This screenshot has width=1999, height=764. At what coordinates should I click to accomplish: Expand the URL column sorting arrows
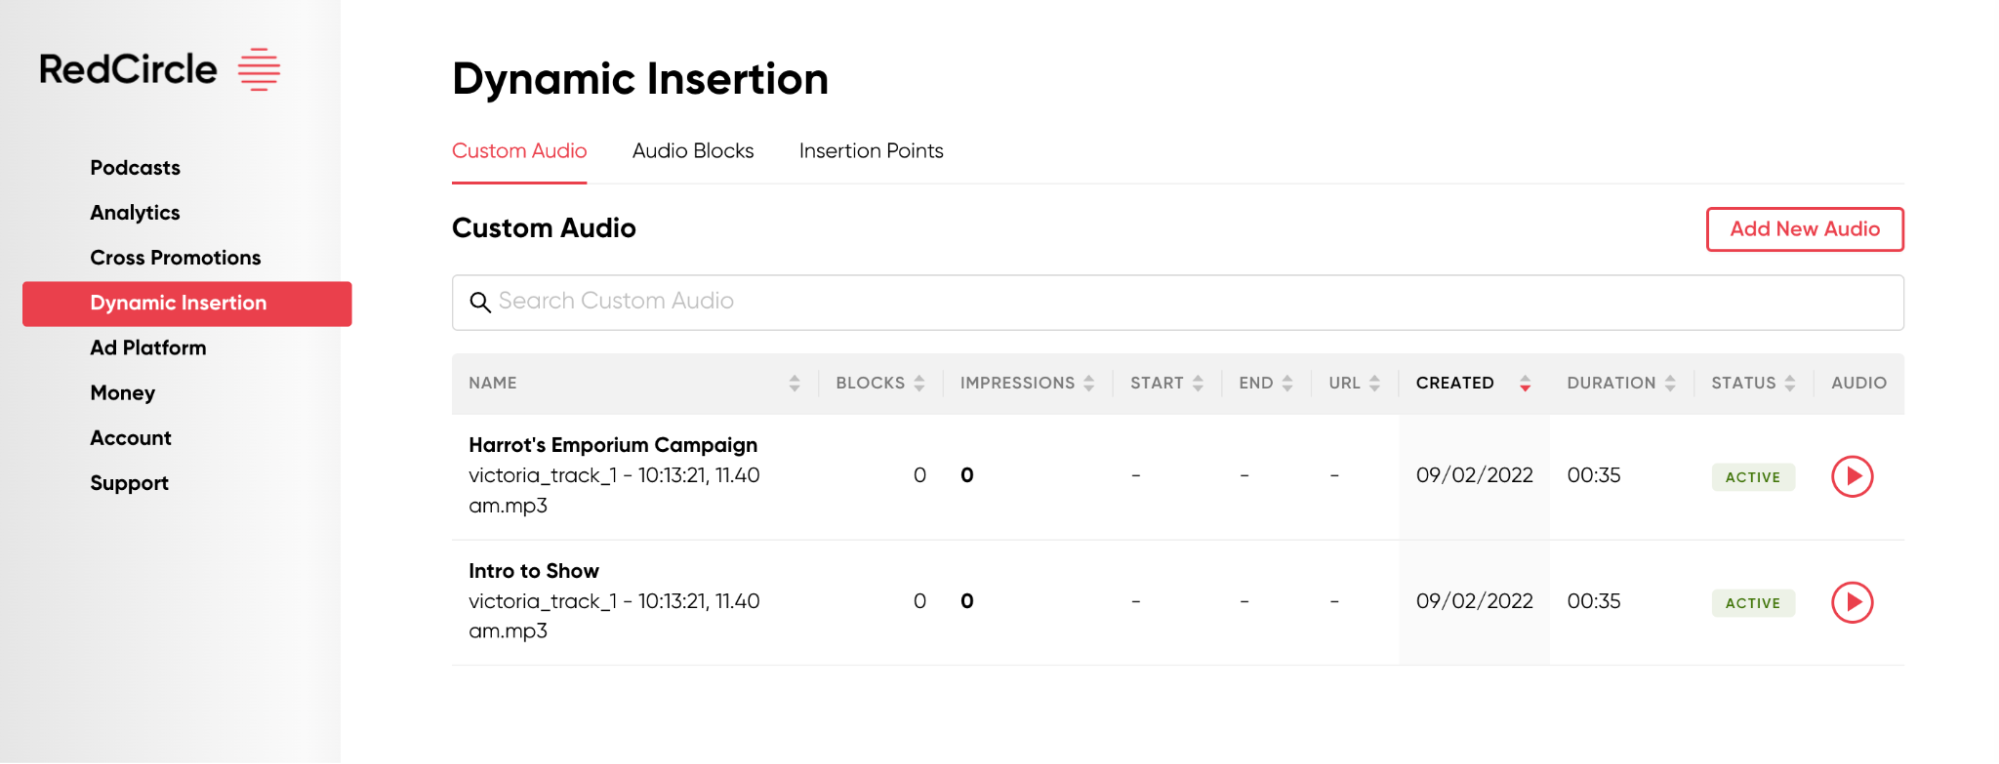click(x=1375, y=383)
